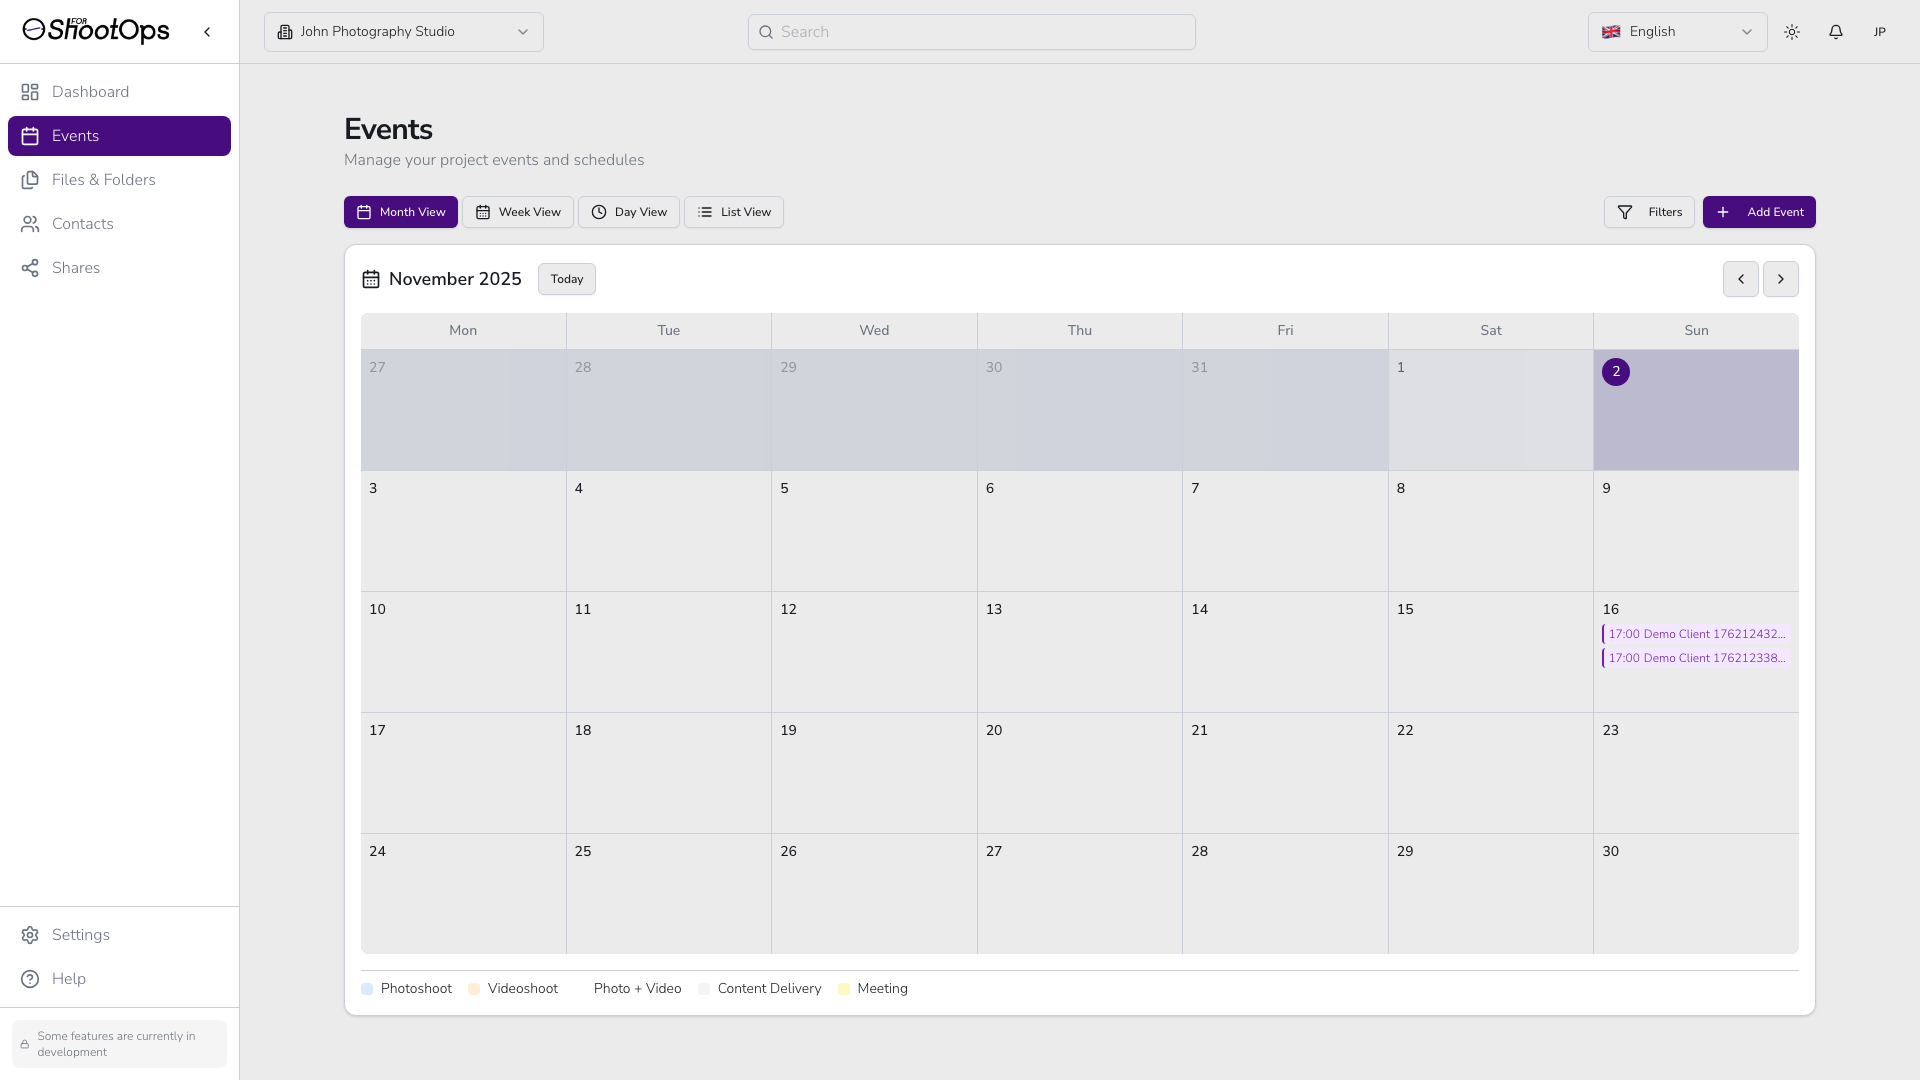This screenshot has height=1080, width=1920.
Task: Open Contacts via its sidebar icon
Action: tap(30, 224)
